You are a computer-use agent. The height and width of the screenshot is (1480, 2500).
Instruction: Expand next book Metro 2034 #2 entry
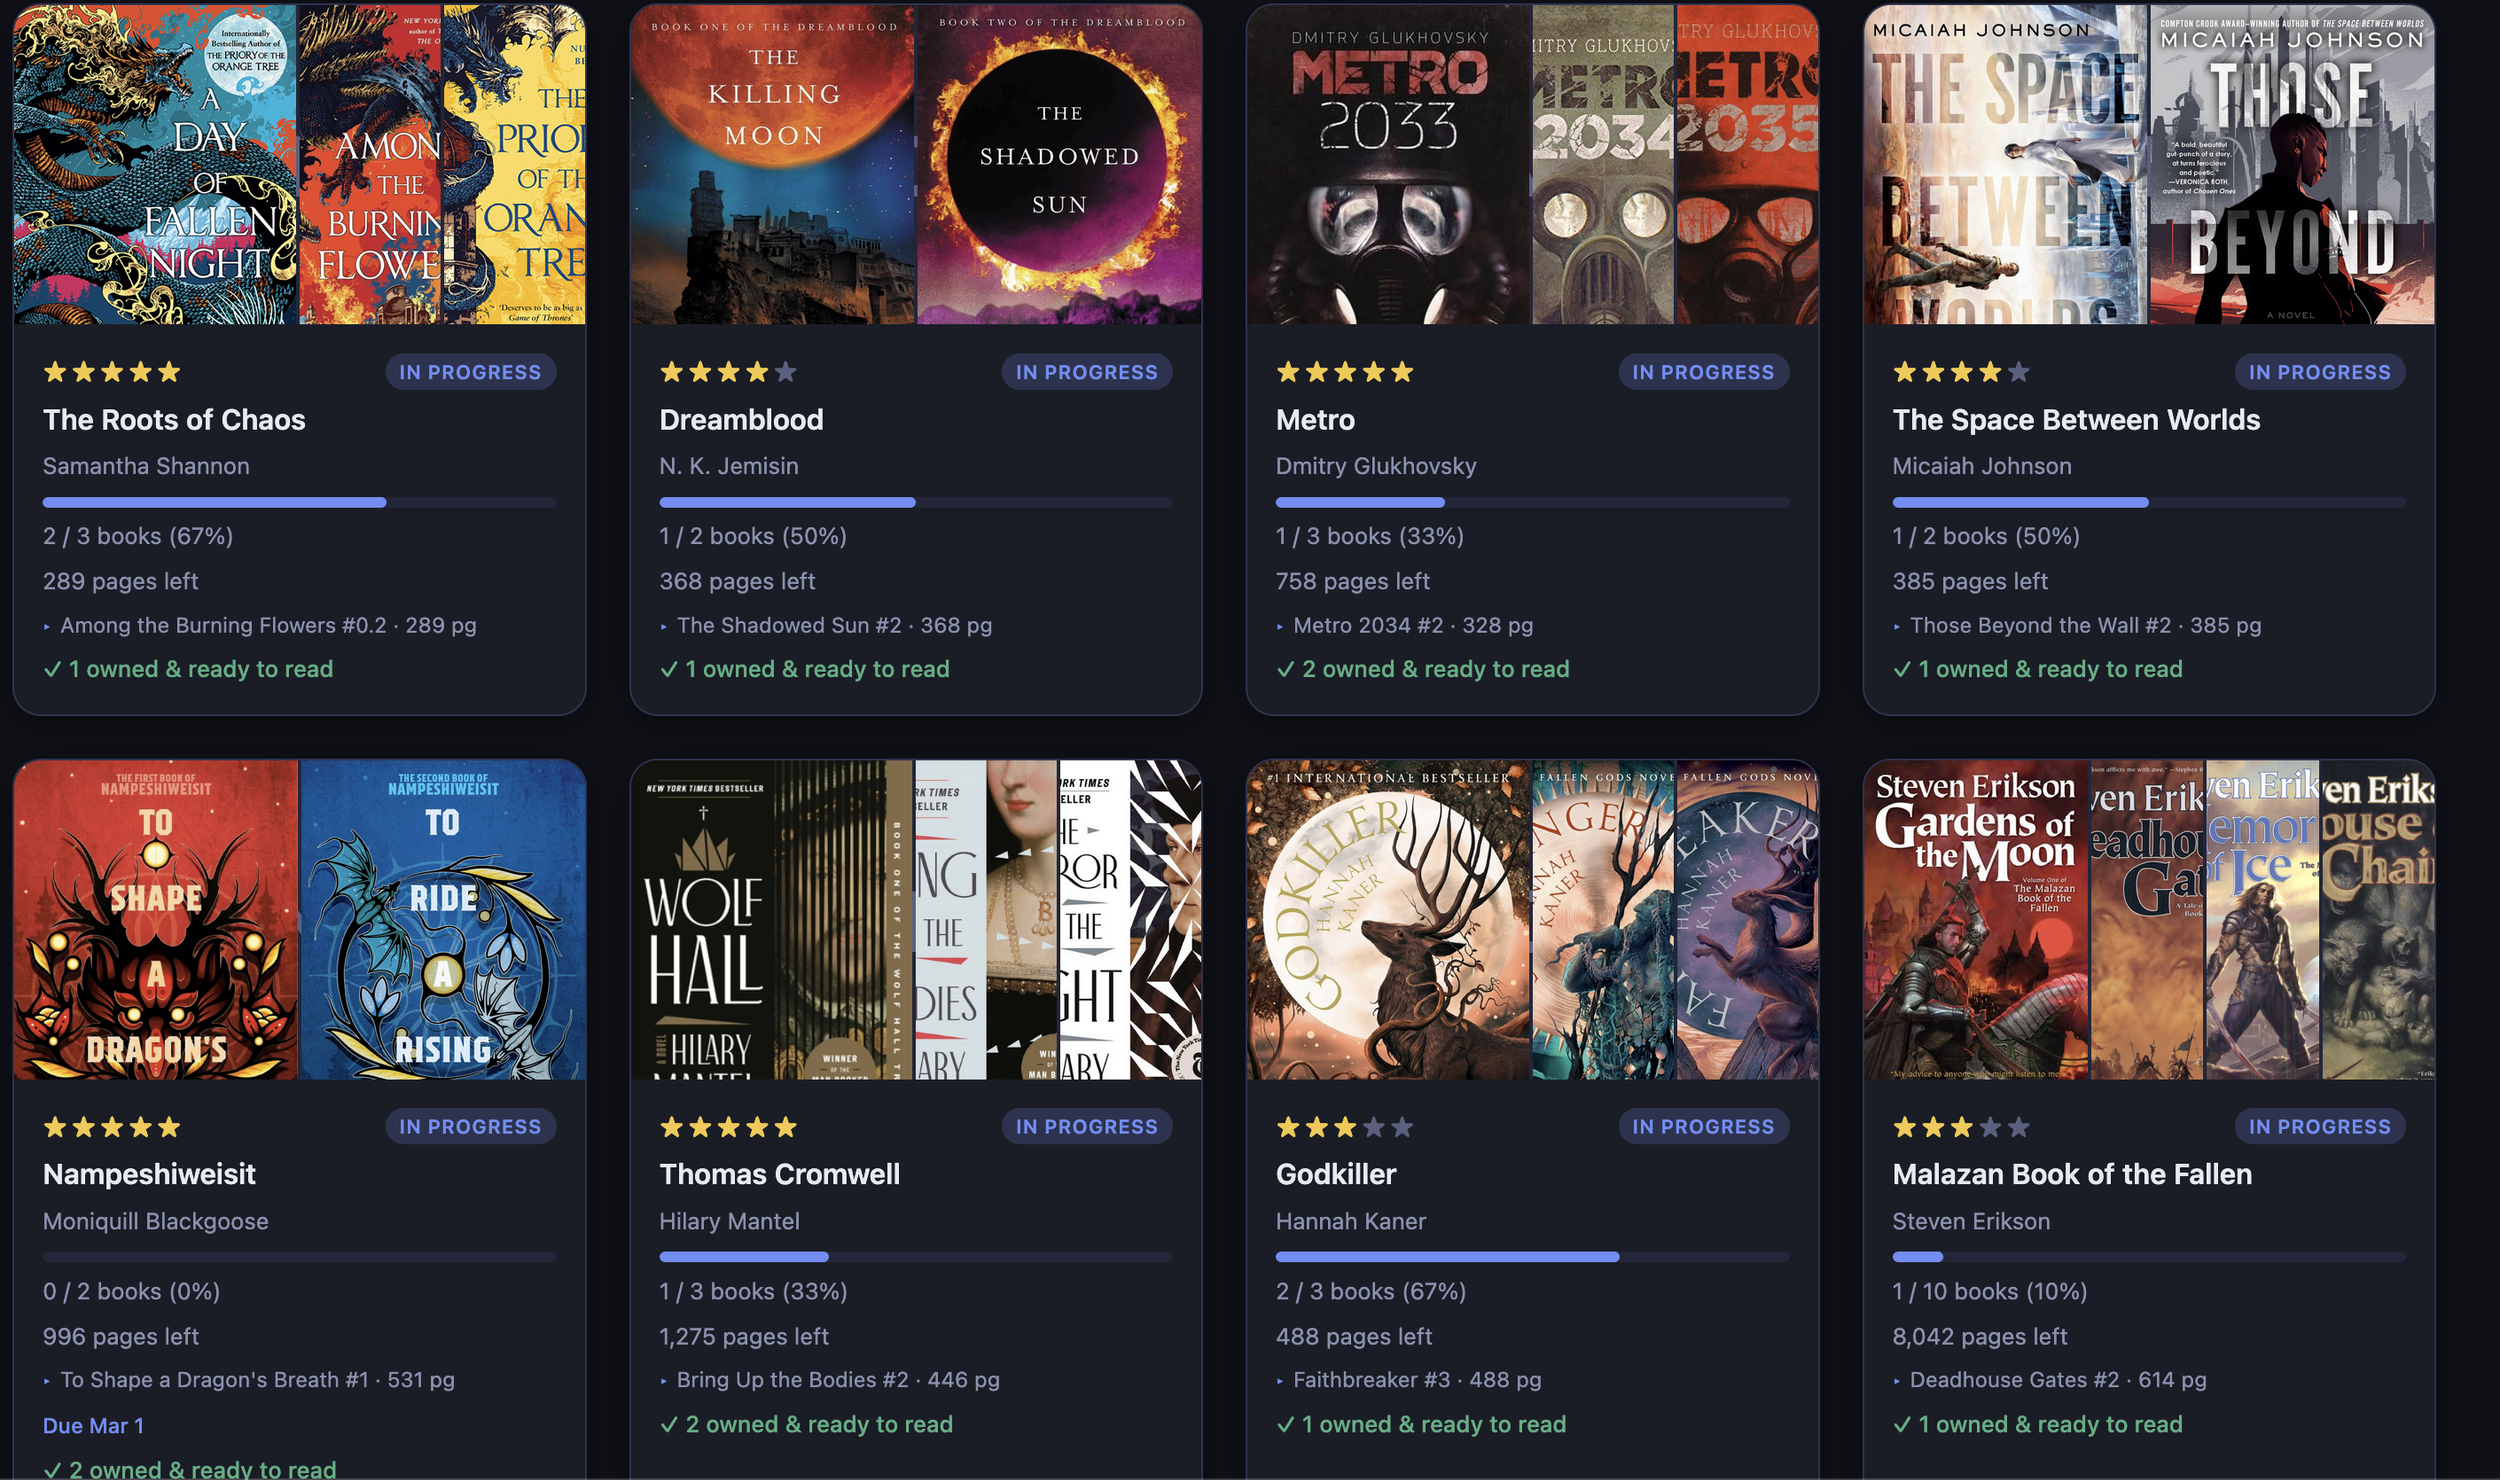click(x=1412, y=625)
